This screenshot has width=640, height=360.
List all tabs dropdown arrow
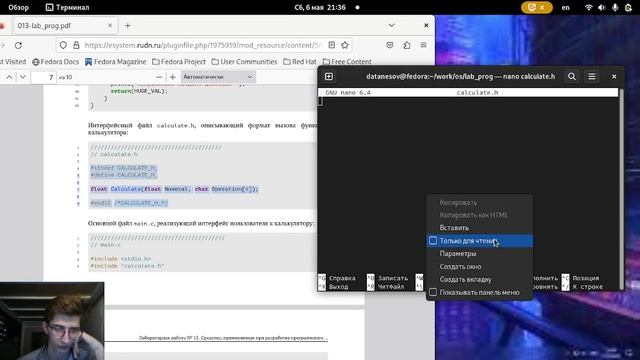(391, 25)
